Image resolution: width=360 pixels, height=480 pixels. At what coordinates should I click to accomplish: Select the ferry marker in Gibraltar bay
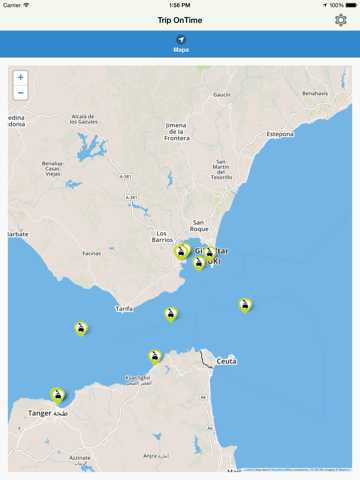pos(199,263)
